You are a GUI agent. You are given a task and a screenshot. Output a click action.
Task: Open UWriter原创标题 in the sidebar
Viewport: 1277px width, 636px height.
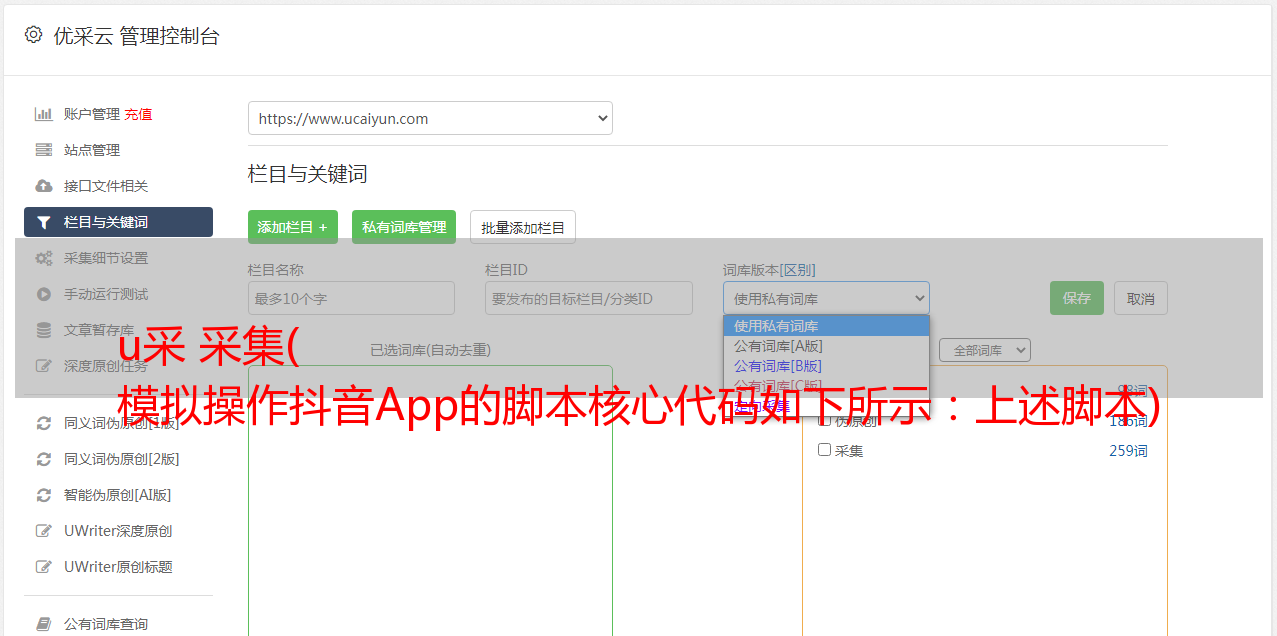[118, 567]
